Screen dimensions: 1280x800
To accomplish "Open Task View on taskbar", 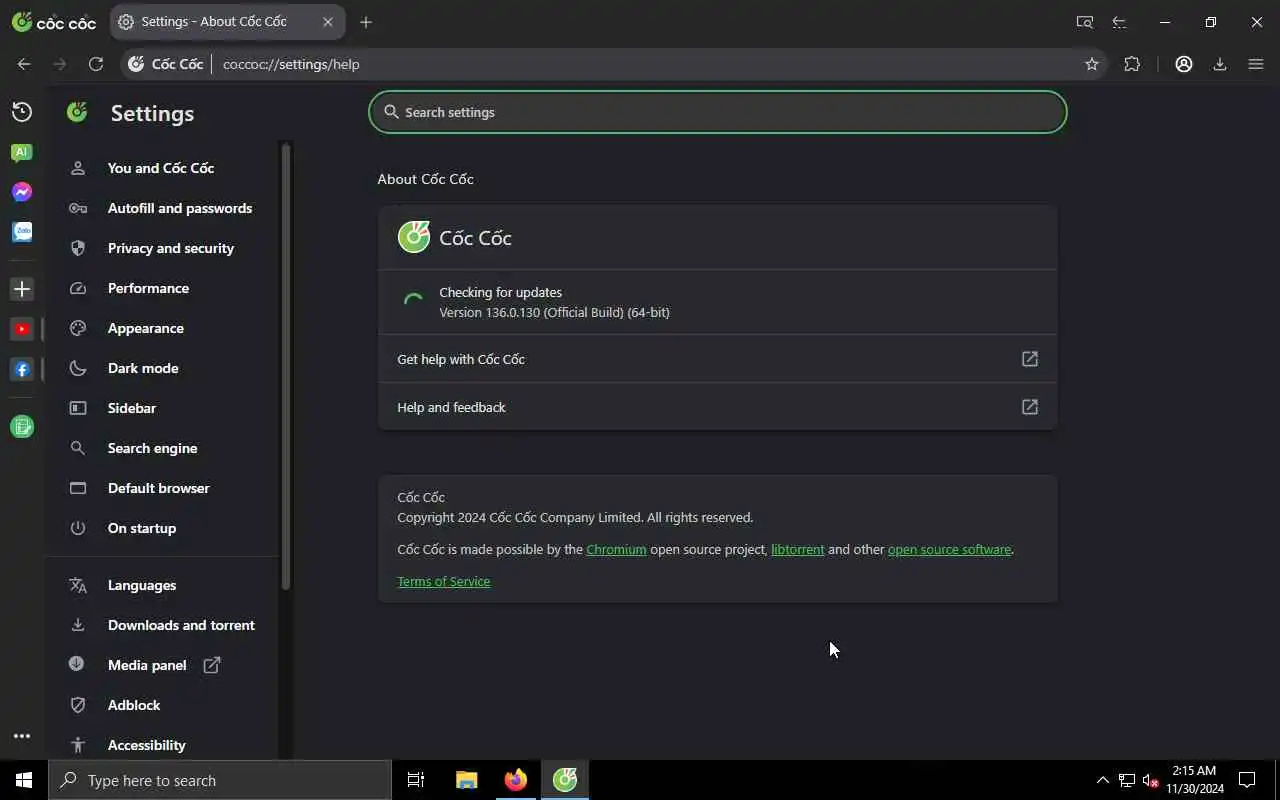I will click(416, 780).
